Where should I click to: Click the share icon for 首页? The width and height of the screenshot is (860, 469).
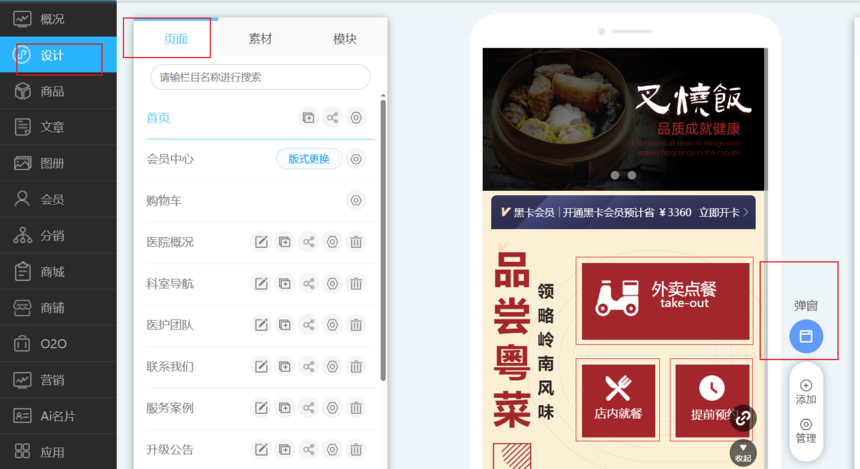coord(332,117)
